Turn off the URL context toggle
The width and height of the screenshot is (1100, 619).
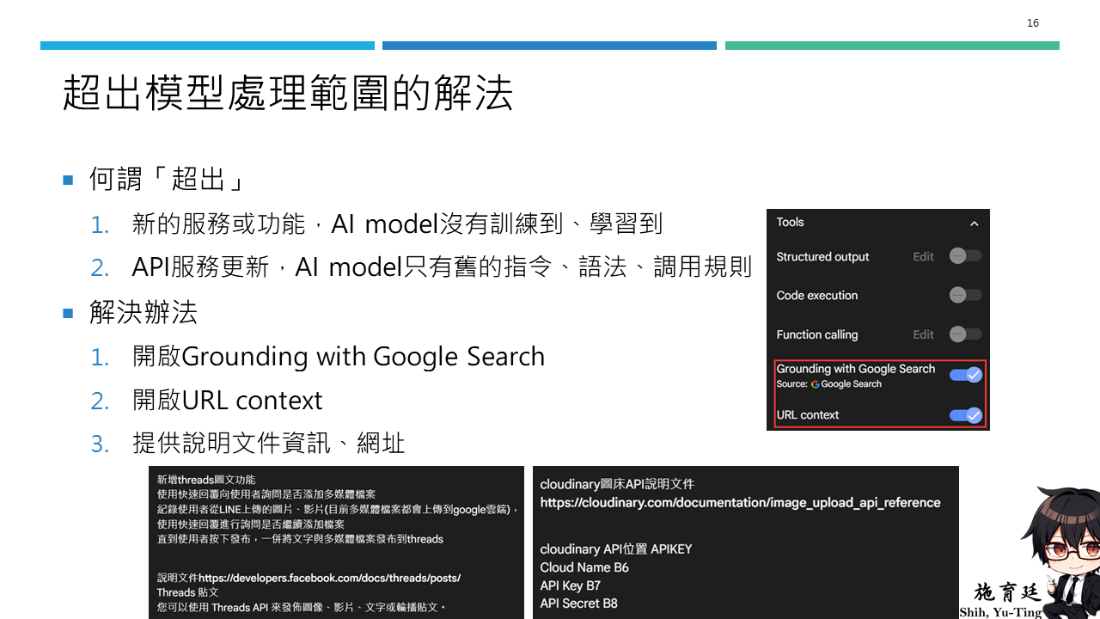click(x=965, y=415)
